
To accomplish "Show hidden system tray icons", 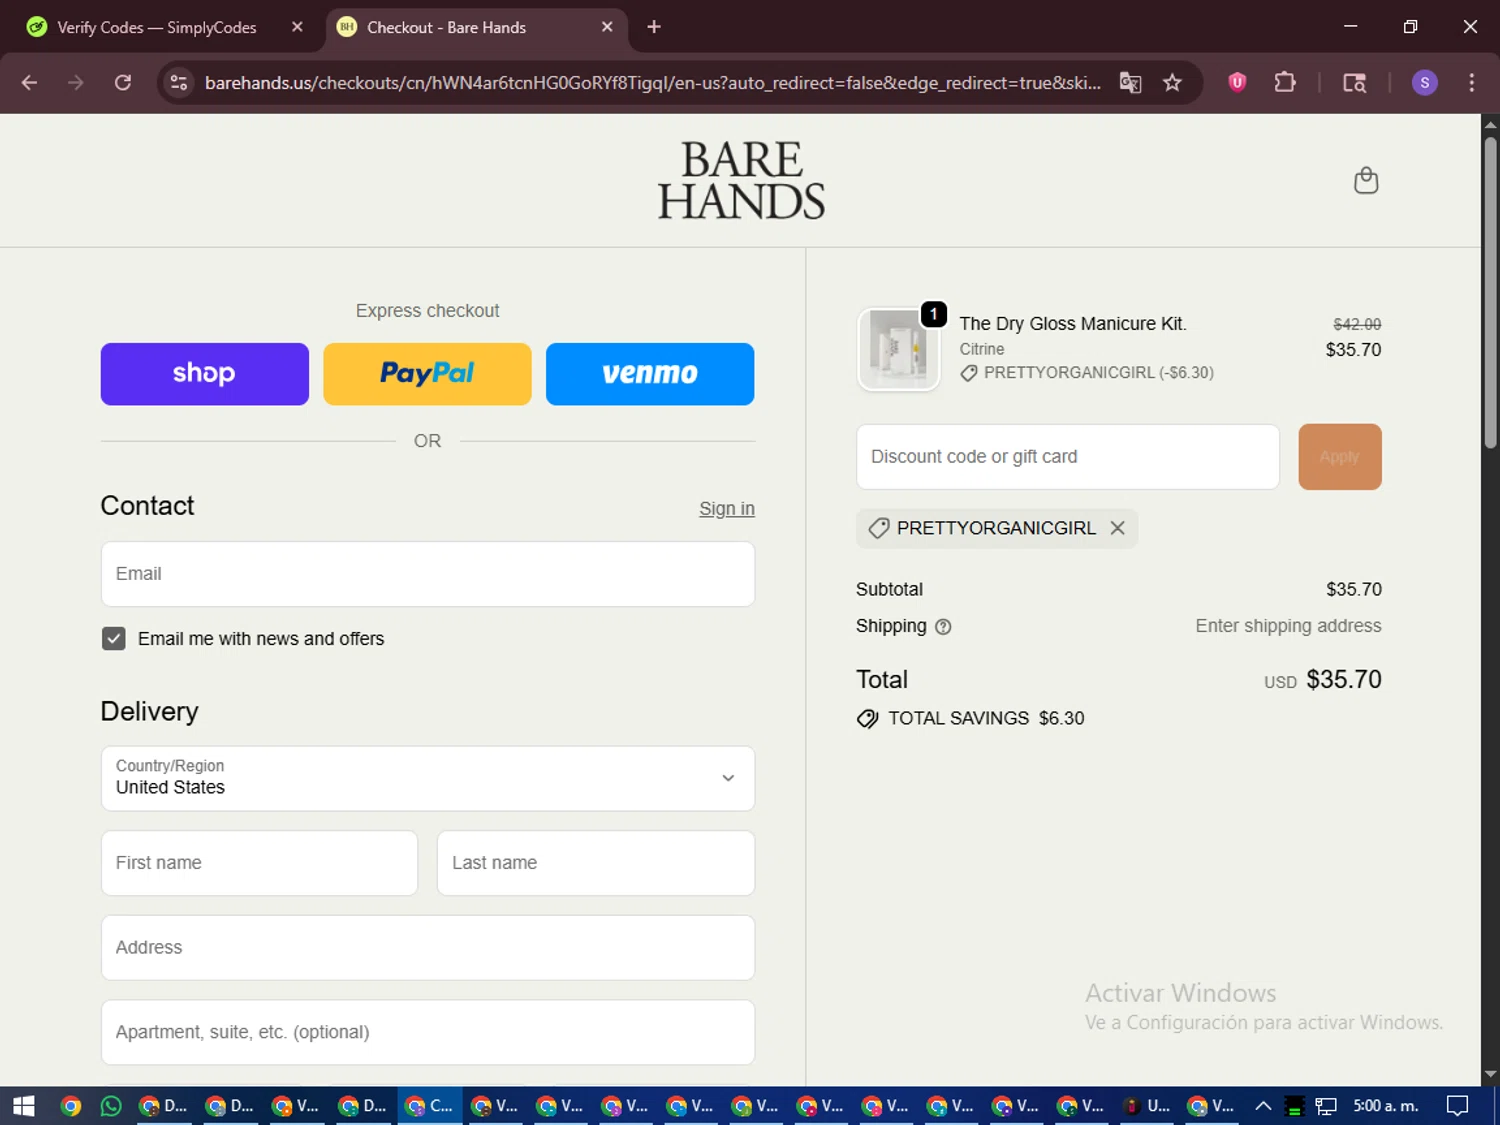I will point(1263,1106).
